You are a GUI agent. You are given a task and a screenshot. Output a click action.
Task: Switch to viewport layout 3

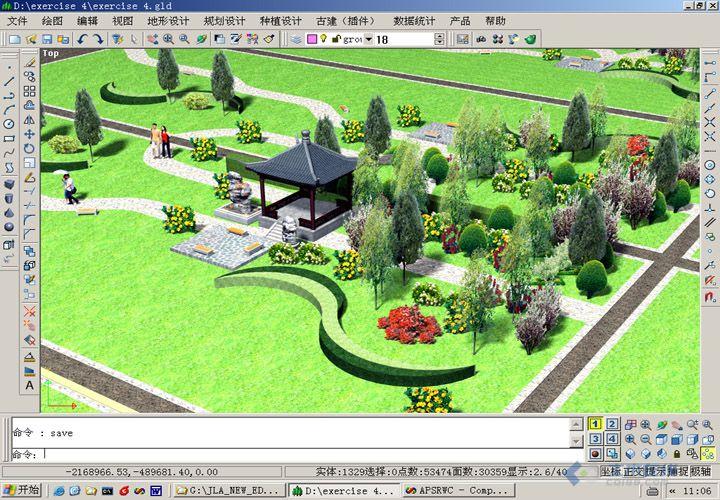tap(596, 439)
